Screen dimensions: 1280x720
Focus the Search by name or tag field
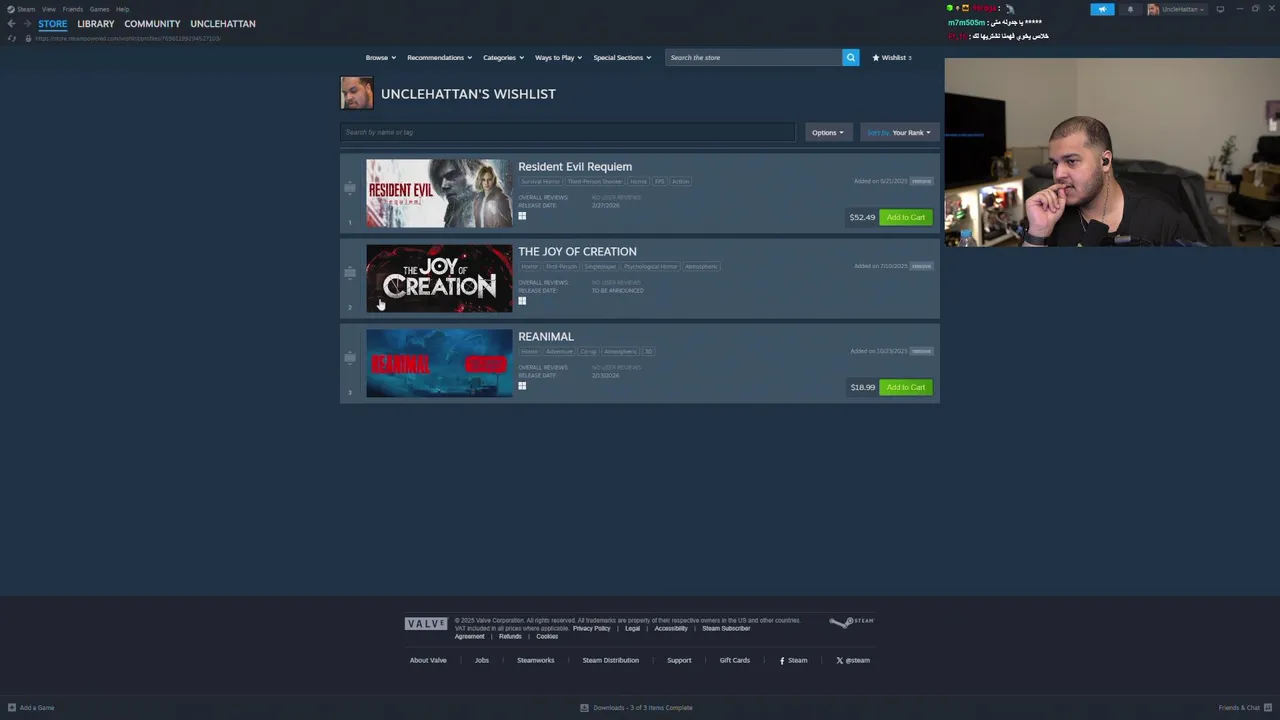click(x=568, y=132)
